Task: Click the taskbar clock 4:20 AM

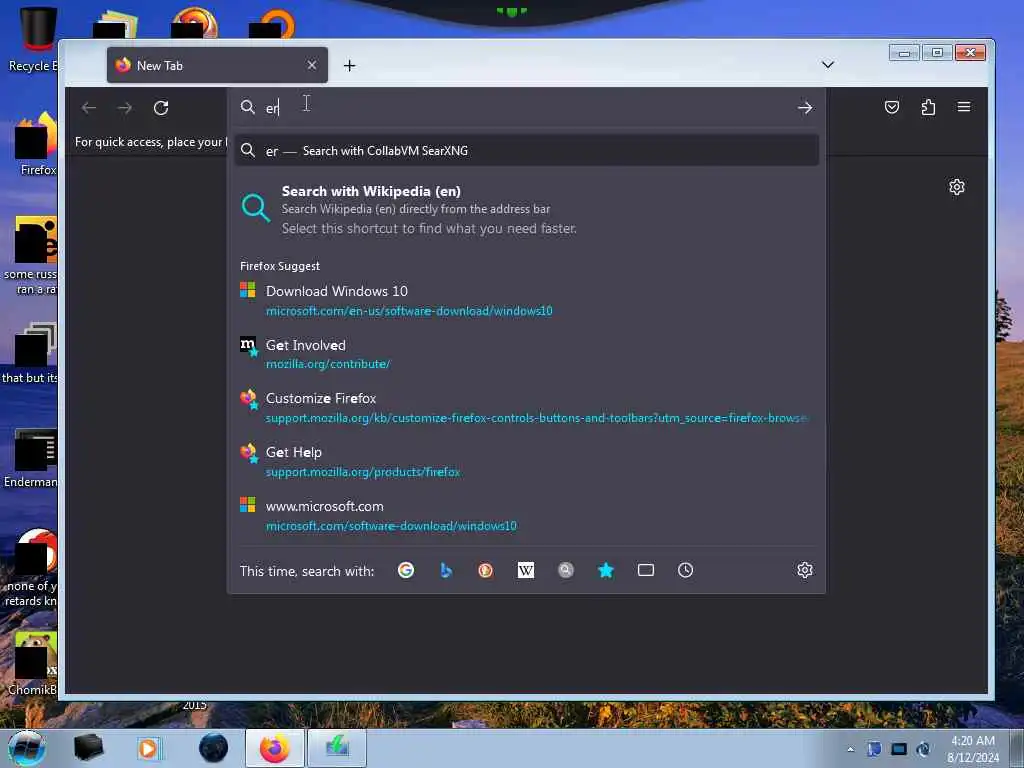Action: coord(973,749)
